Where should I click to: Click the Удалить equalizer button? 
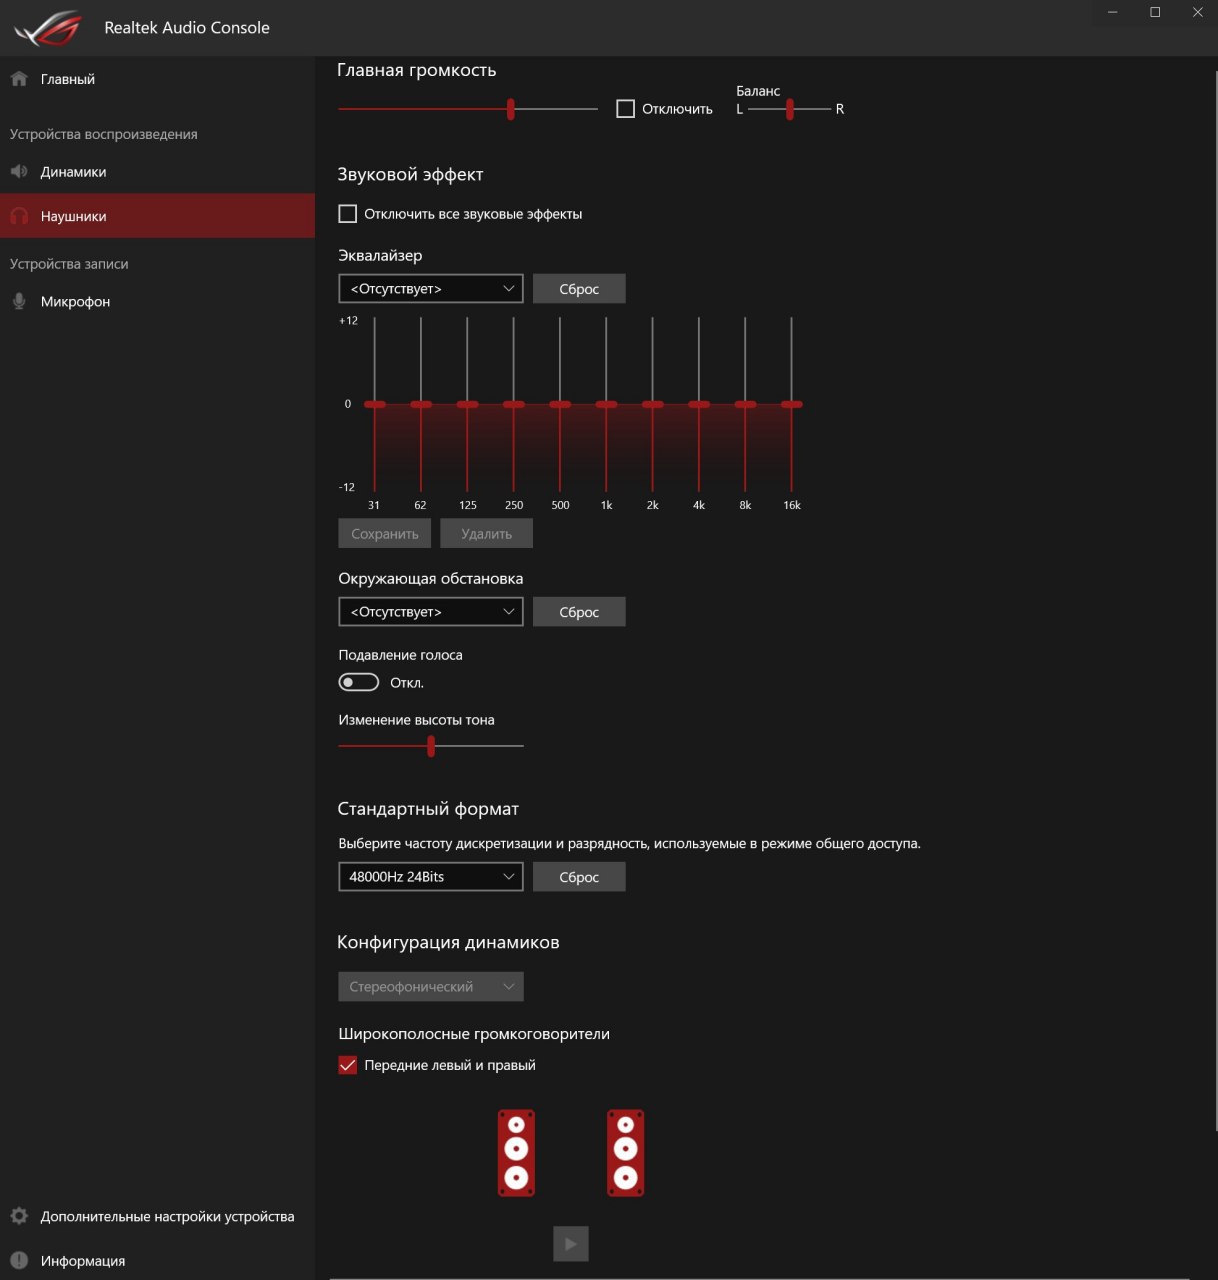coord(487,534)
